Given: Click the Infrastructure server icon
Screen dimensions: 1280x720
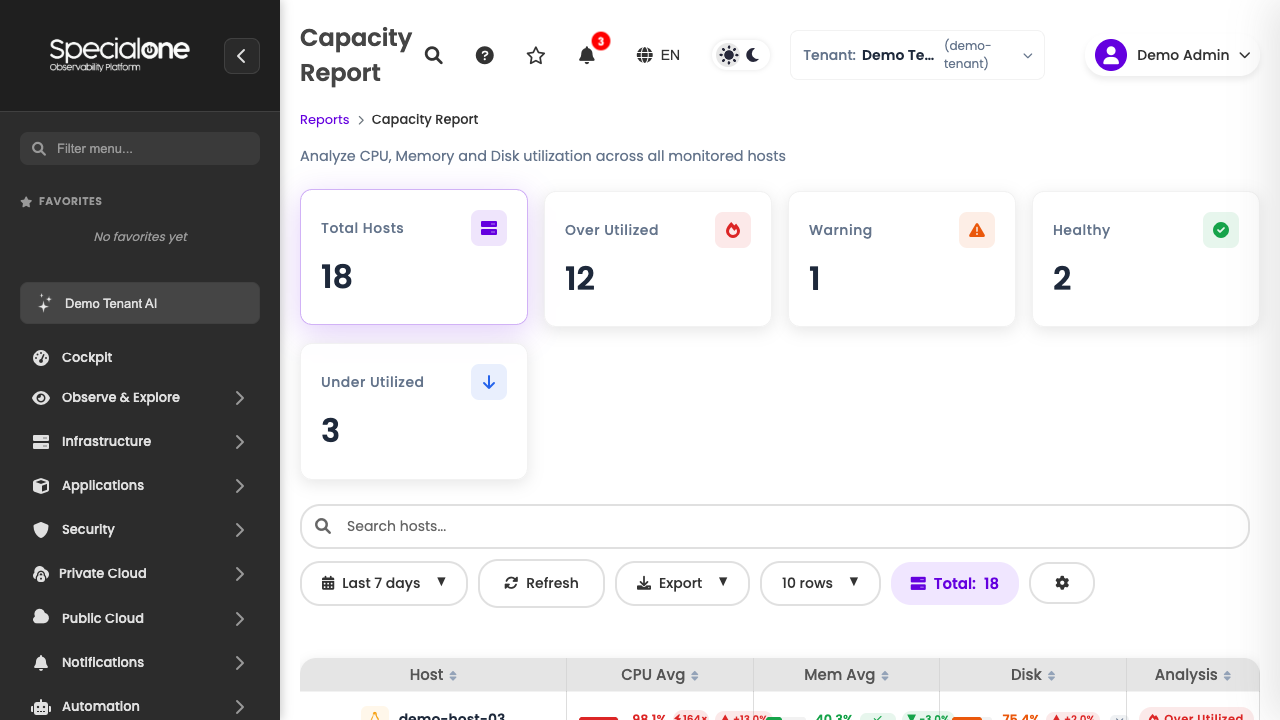Looking at the screenshot, I should coord(41,442).
